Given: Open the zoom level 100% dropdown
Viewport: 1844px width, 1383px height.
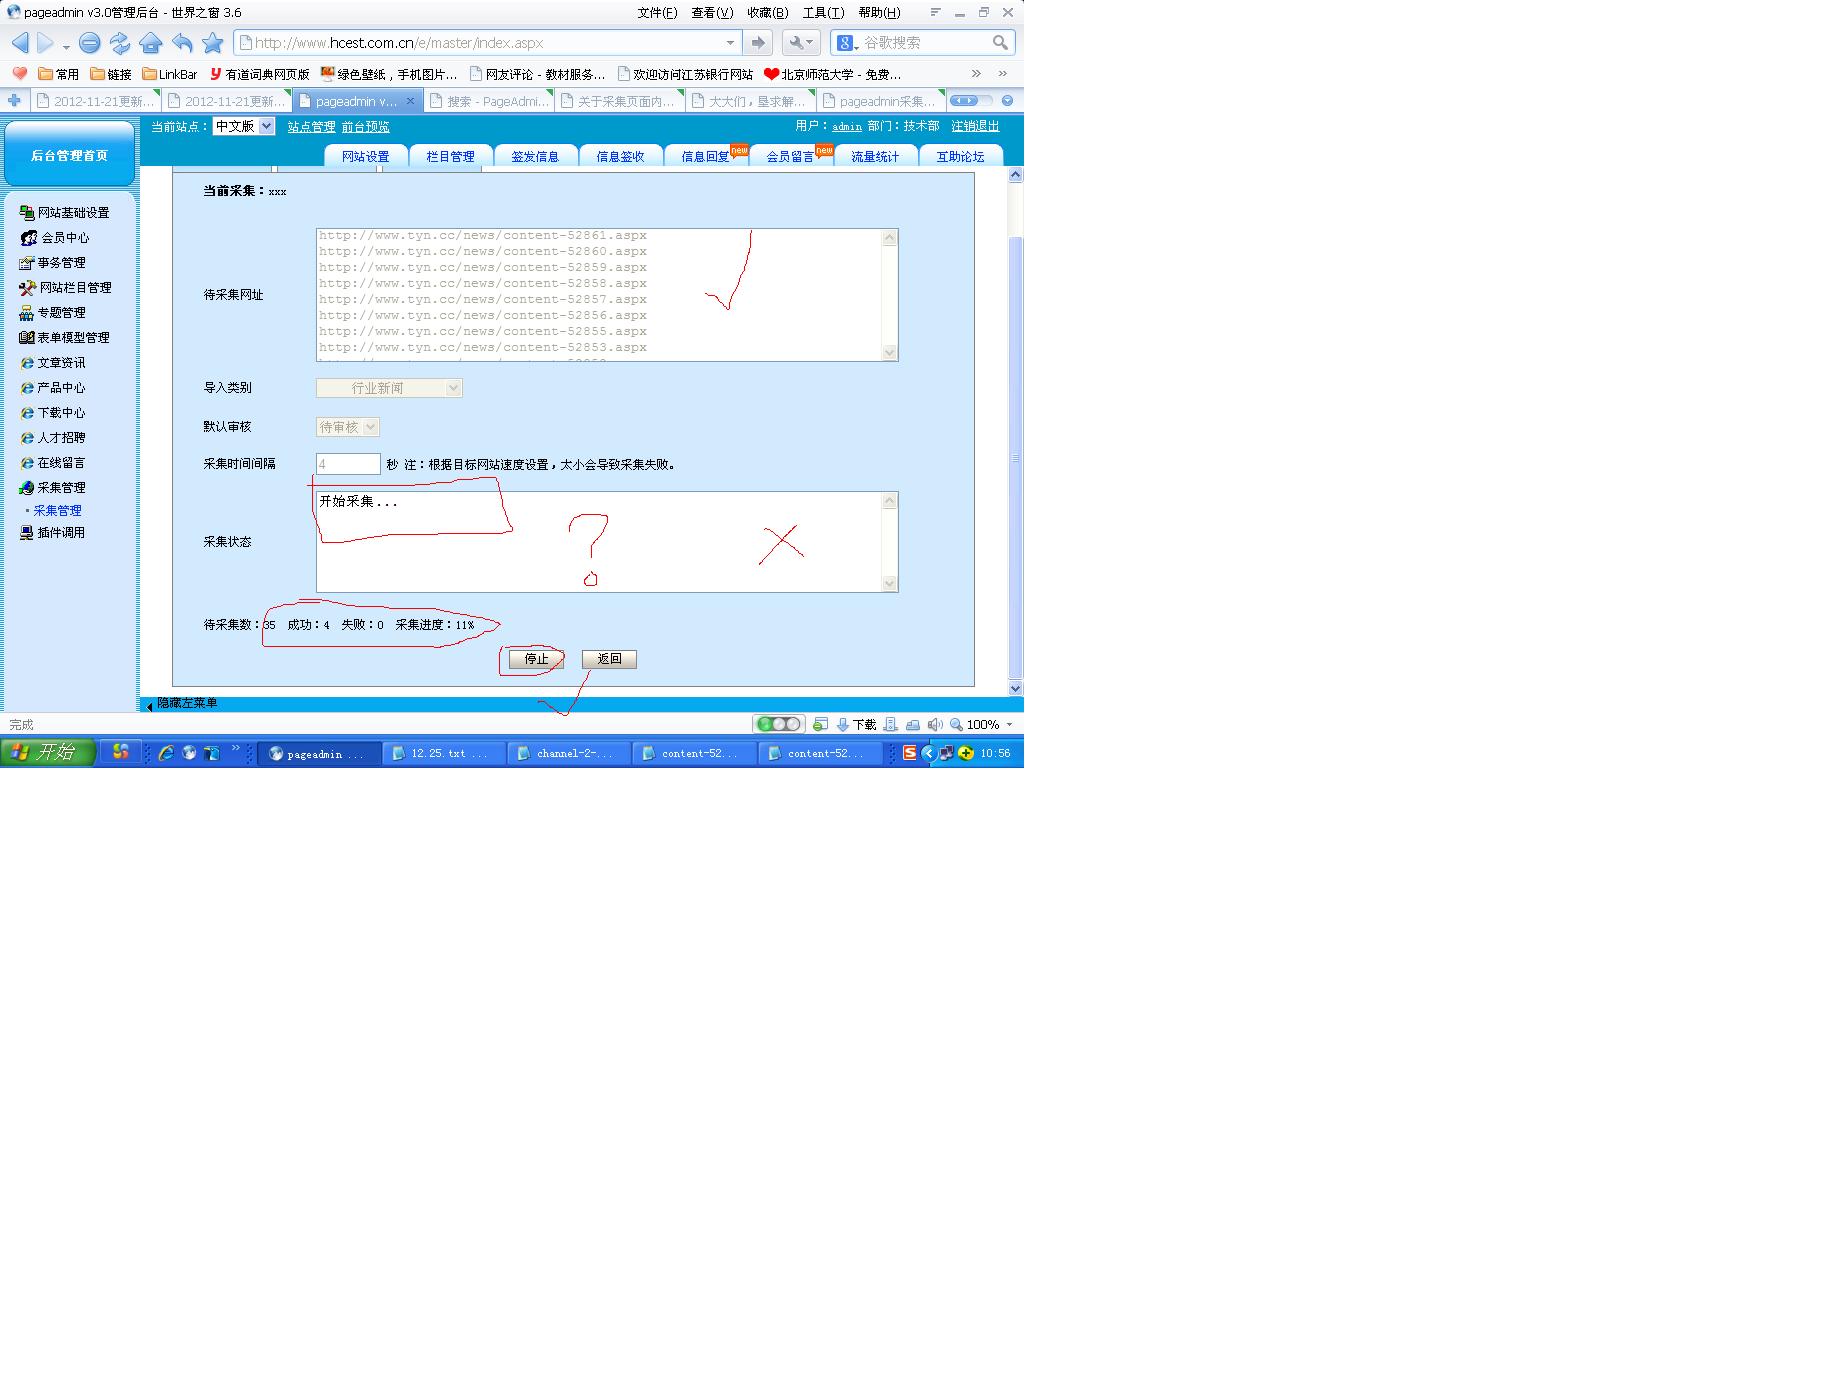Looking at the screenshot, I should (1009, 725).
